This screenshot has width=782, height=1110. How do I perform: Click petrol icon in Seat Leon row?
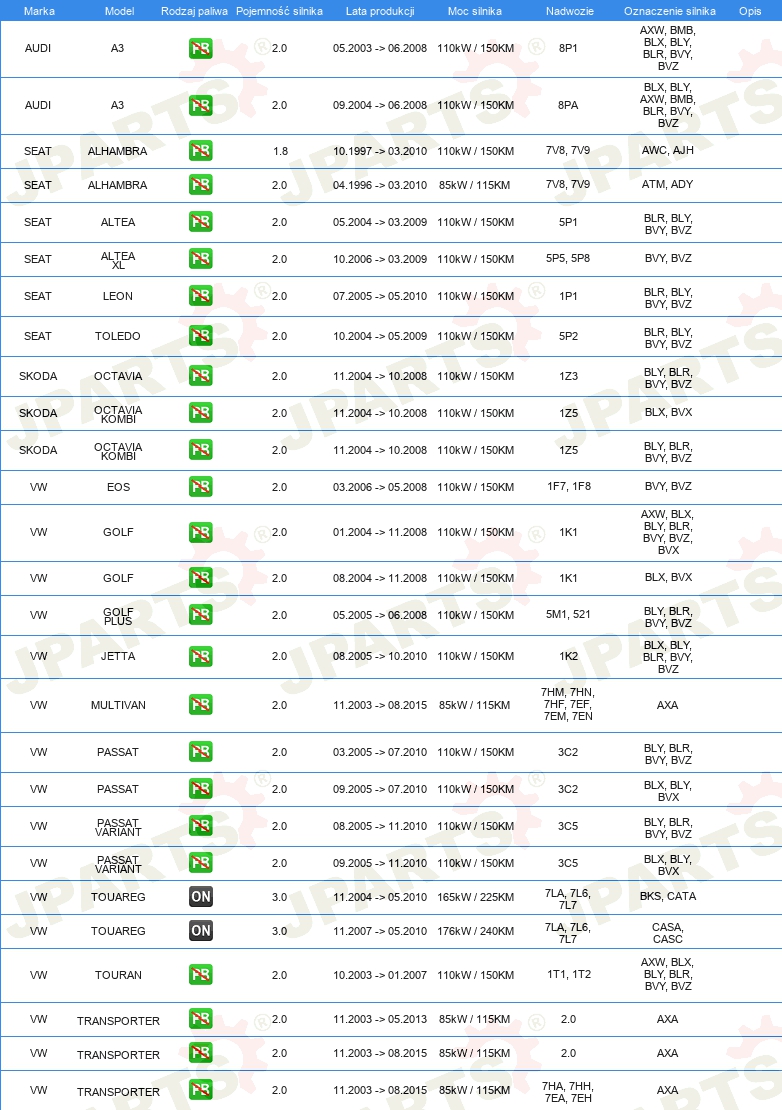coord(201,296)
